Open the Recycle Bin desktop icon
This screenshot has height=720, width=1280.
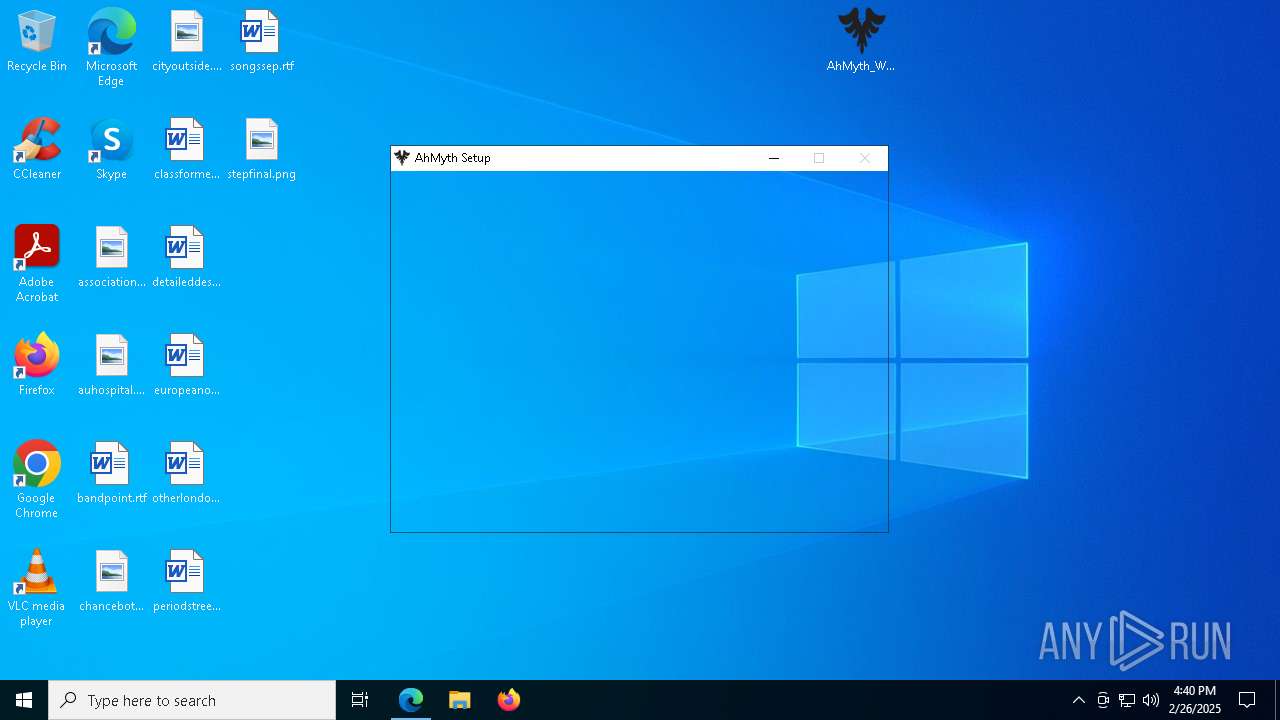click(37, 41)
